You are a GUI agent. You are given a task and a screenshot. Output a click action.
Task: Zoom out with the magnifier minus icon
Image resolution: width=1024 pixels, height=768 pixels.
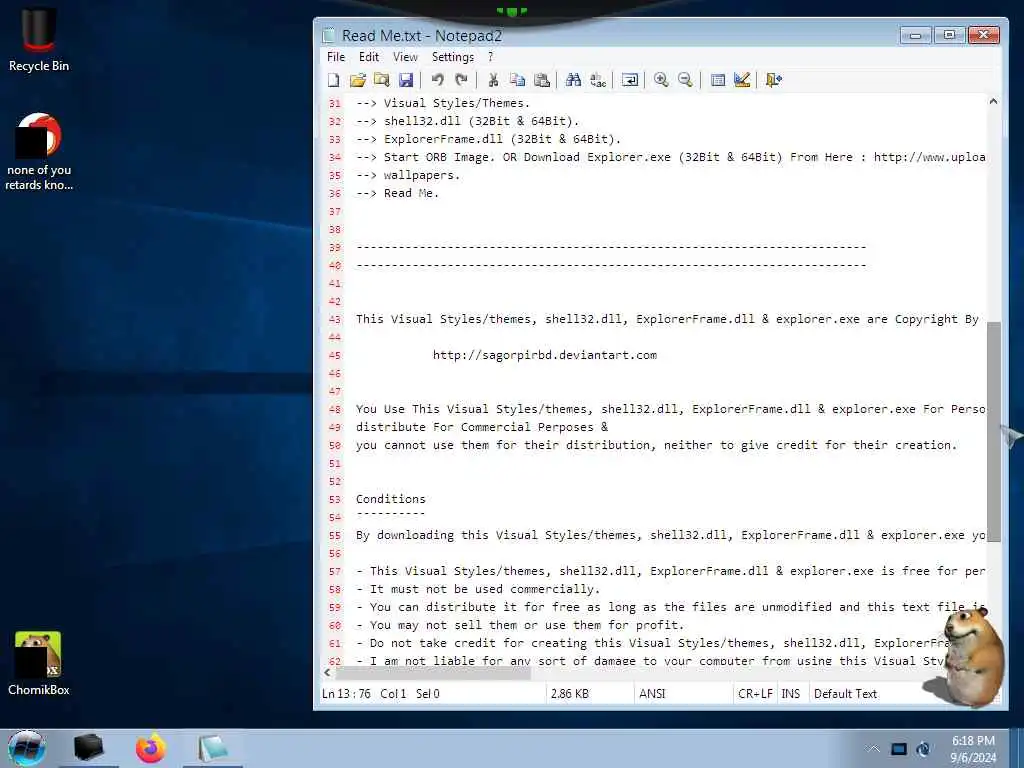pos(685,80)
